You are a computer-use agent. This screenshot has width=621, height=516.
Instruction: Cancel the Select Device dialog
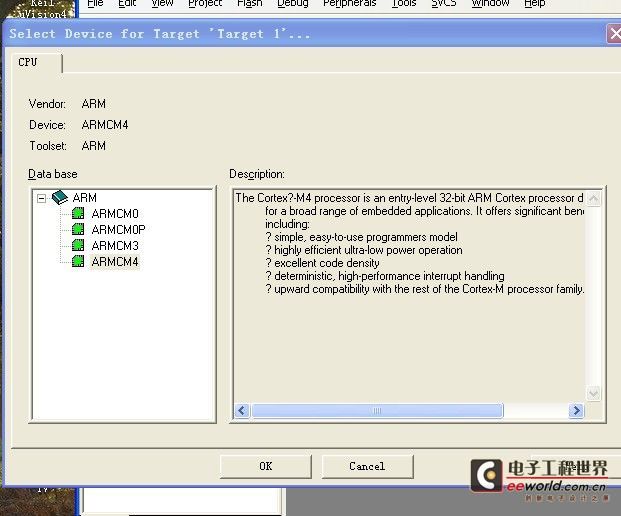pos(367,466)
